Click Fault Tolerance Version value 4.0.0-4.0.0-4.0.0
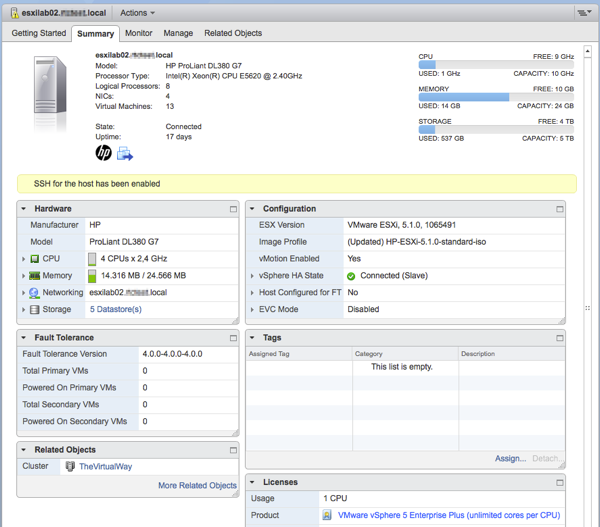 click(172, 354)
